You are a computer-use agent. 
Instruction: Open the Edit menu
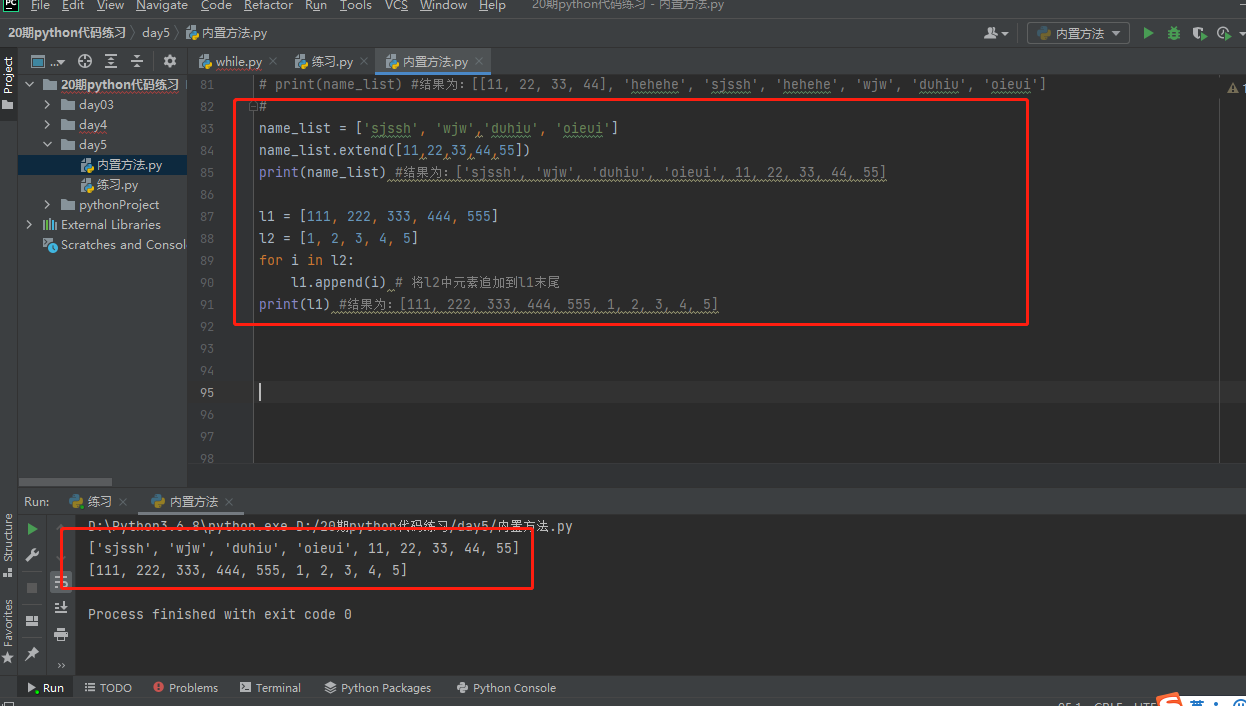73,6
